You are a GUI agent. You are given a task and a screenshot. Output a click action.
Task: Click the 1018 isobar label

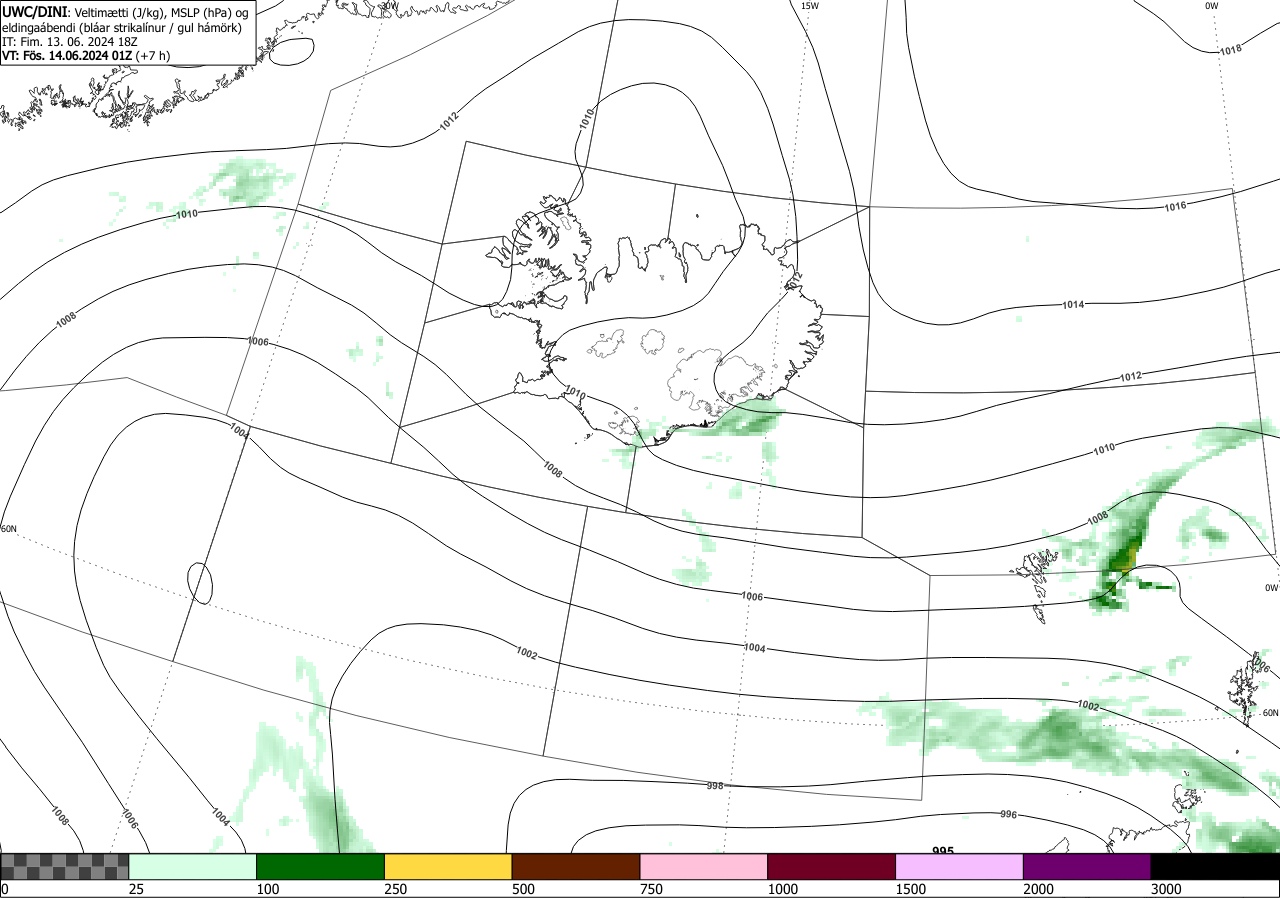pyautogui.click(x=1231, y=50)
